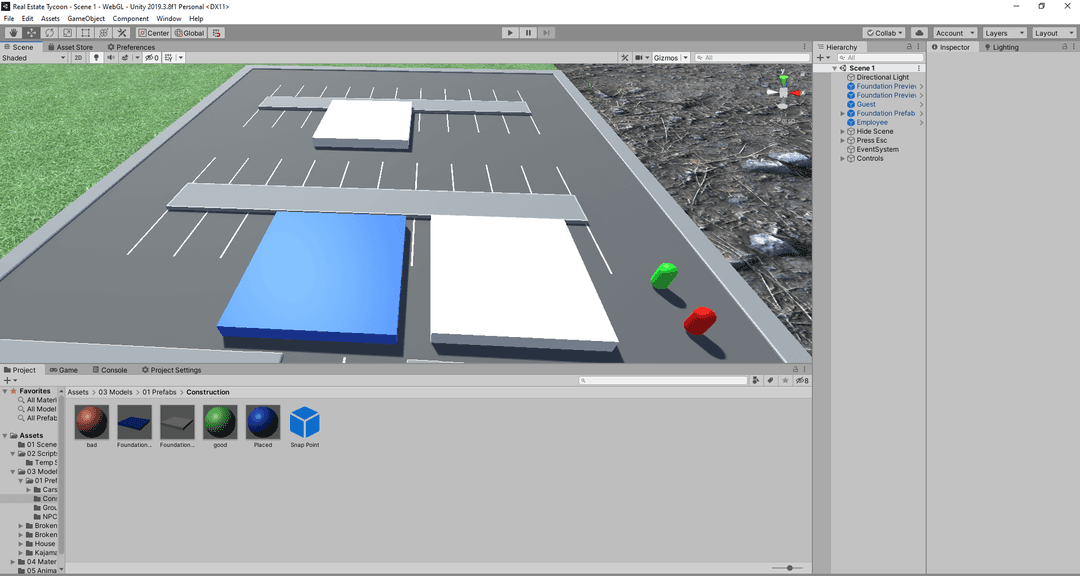Screen dimensions: 1080x576
Task: Expand the Hide Scene object in Hierarchy
Action: (x=843, y=132)
